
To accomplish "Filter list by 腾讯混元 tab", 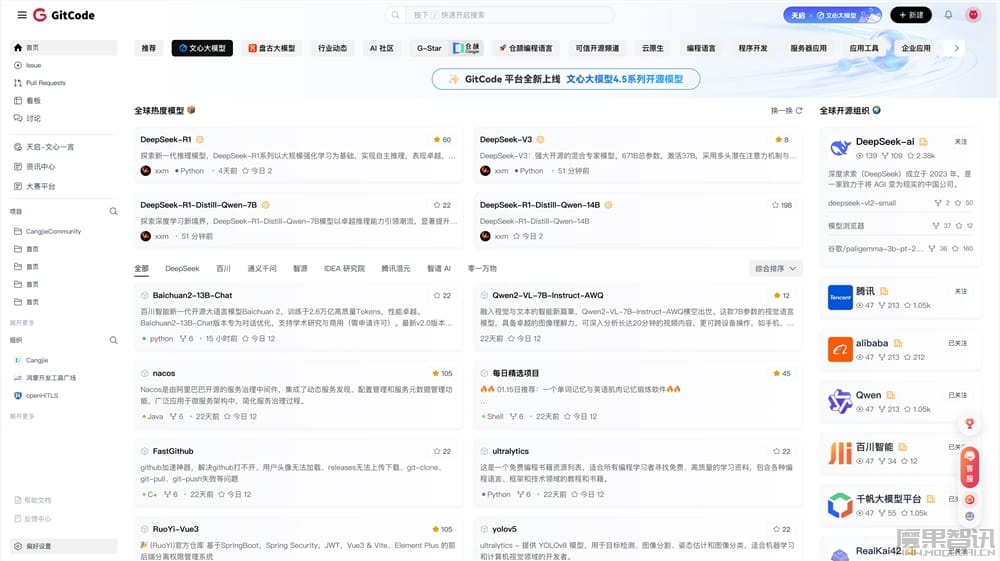I will (x=395, y=268).
